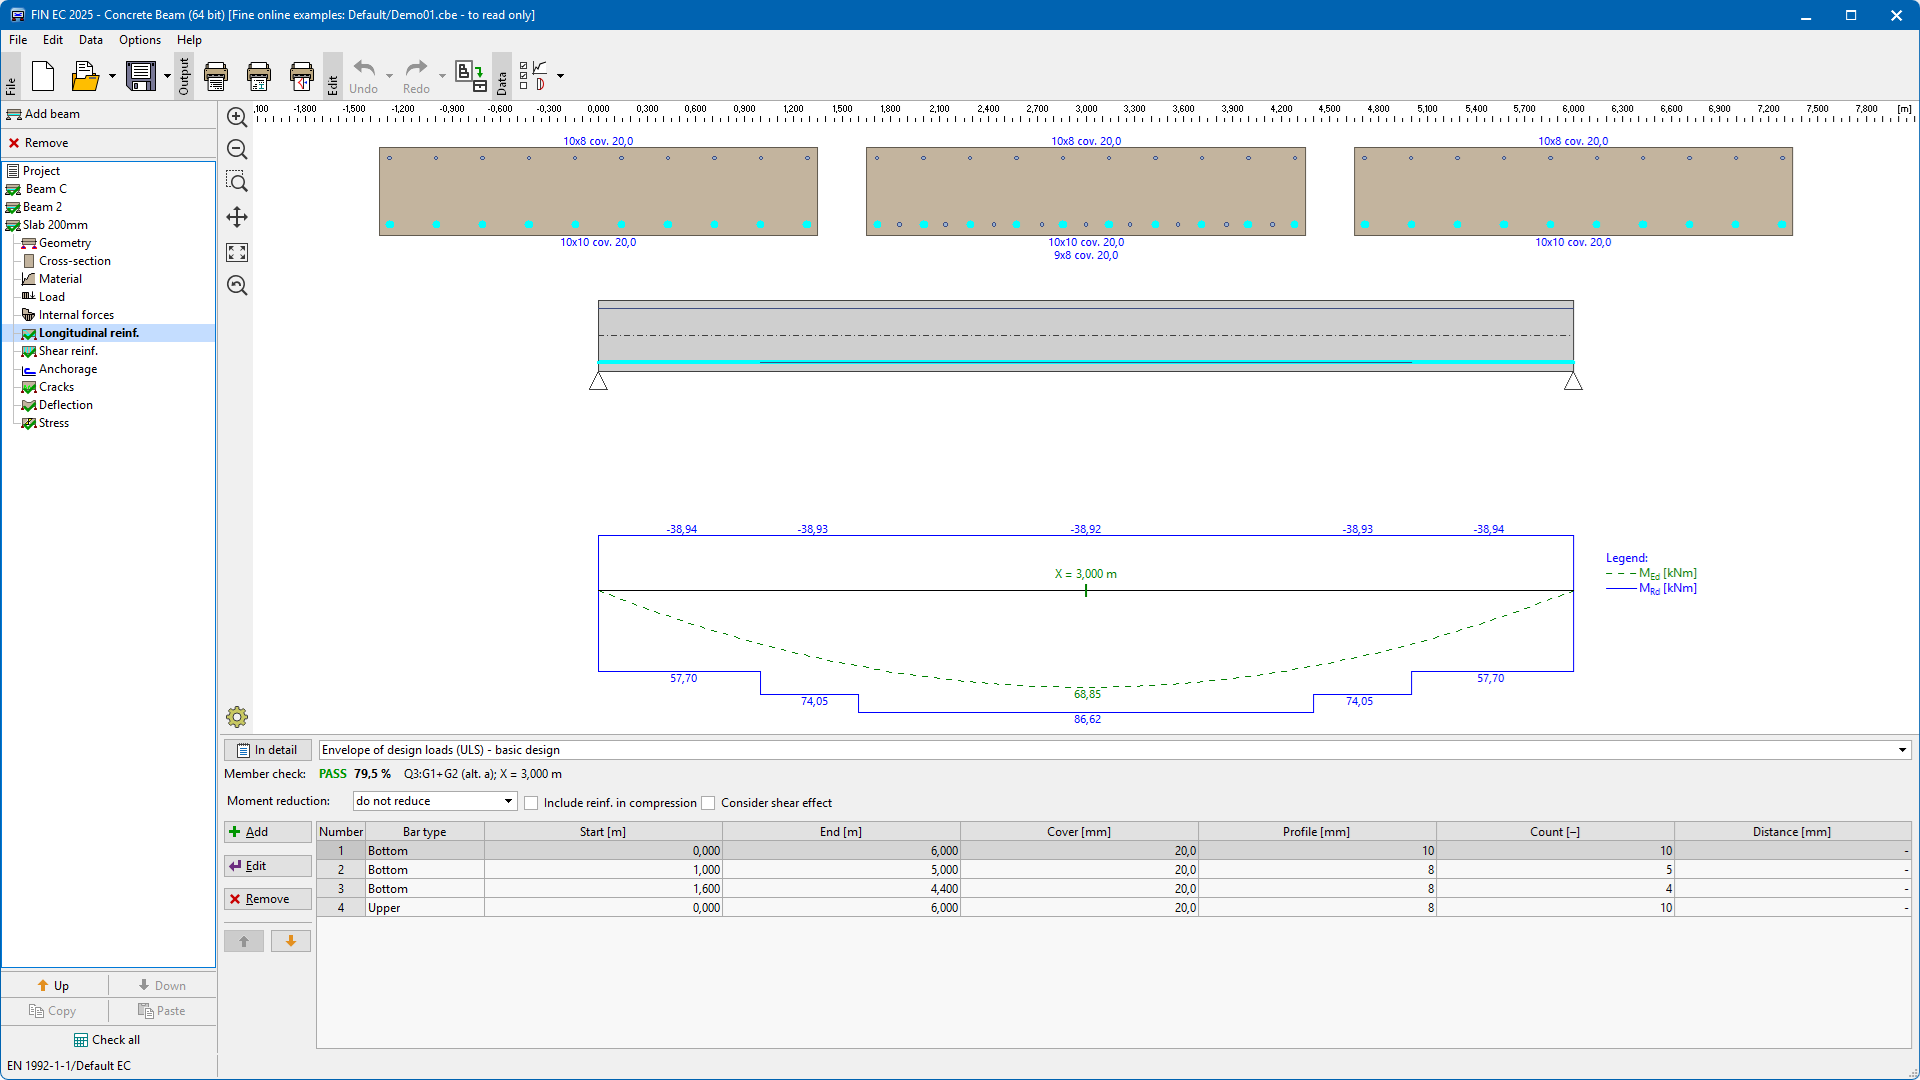Enable Include reinf. in compression checkbox
Screen dimensions: 1920x1080
[x=532, y=803]
